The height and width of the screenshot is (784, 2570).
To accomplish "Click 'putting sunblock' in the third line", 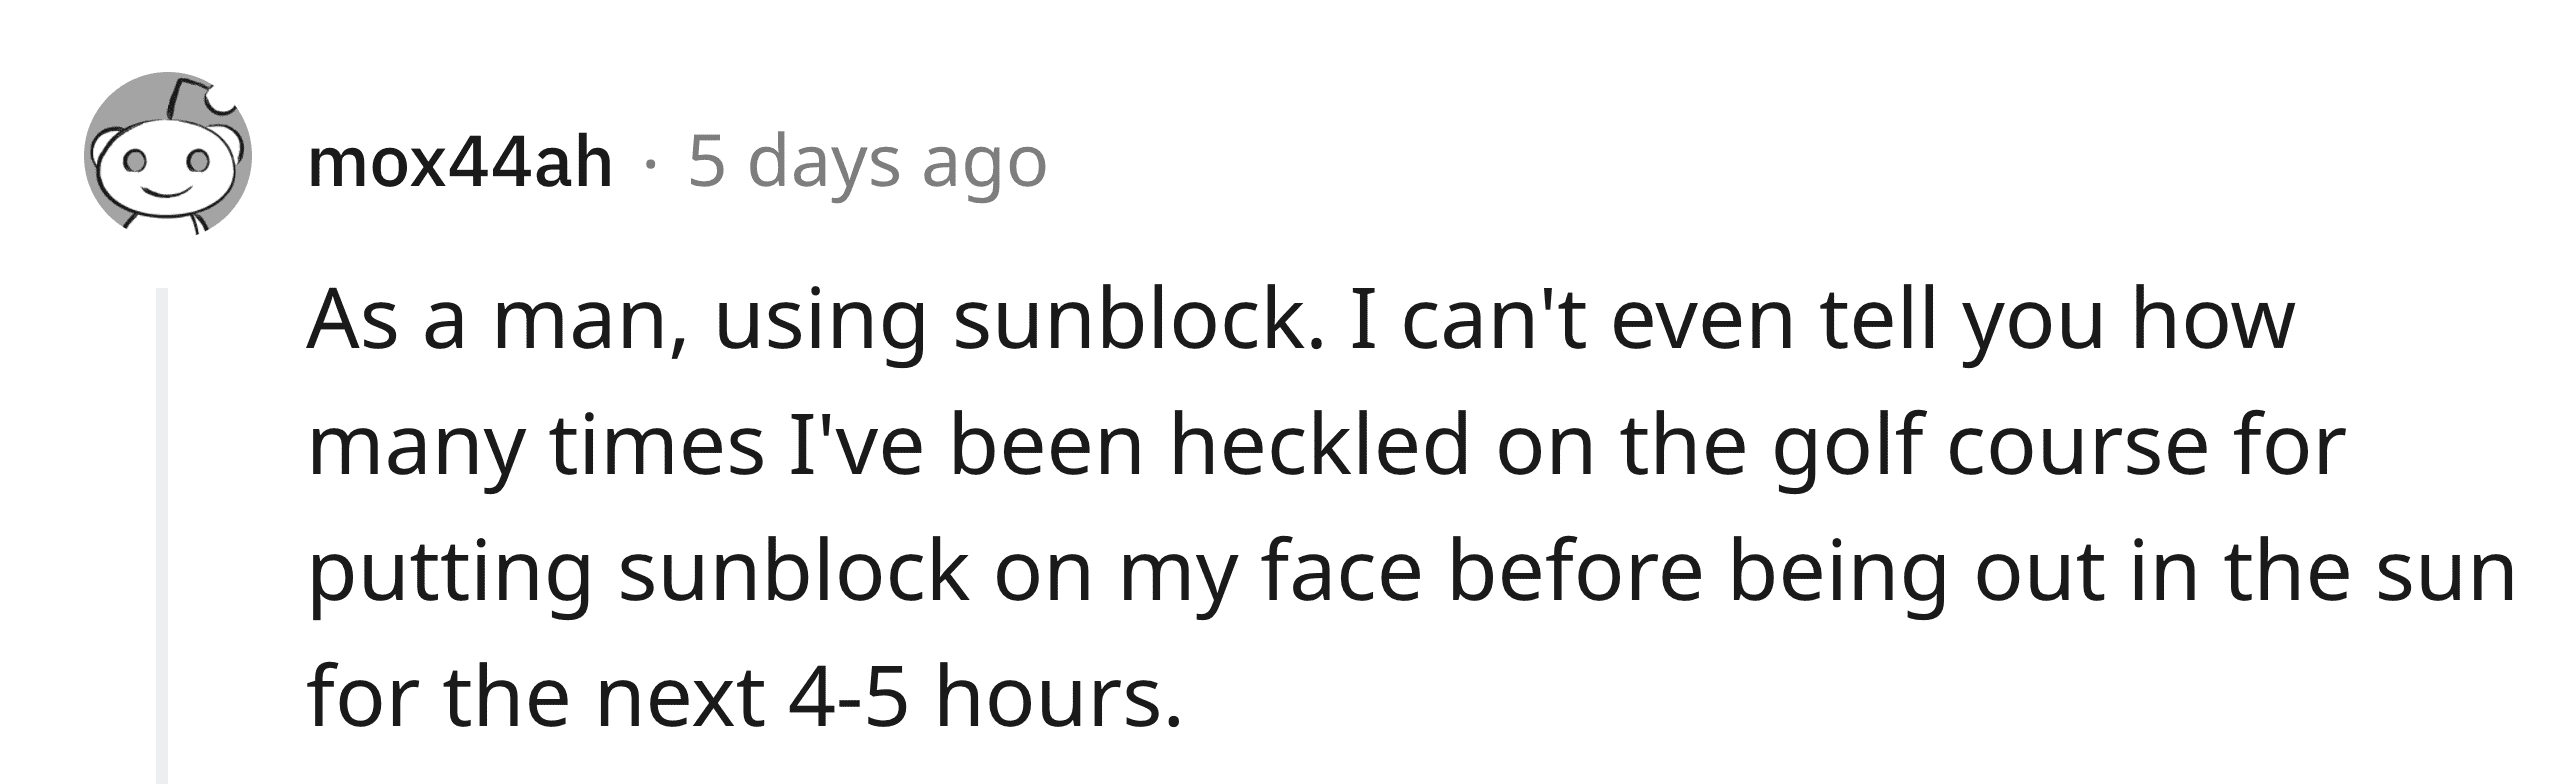I will tap(638, 576).
